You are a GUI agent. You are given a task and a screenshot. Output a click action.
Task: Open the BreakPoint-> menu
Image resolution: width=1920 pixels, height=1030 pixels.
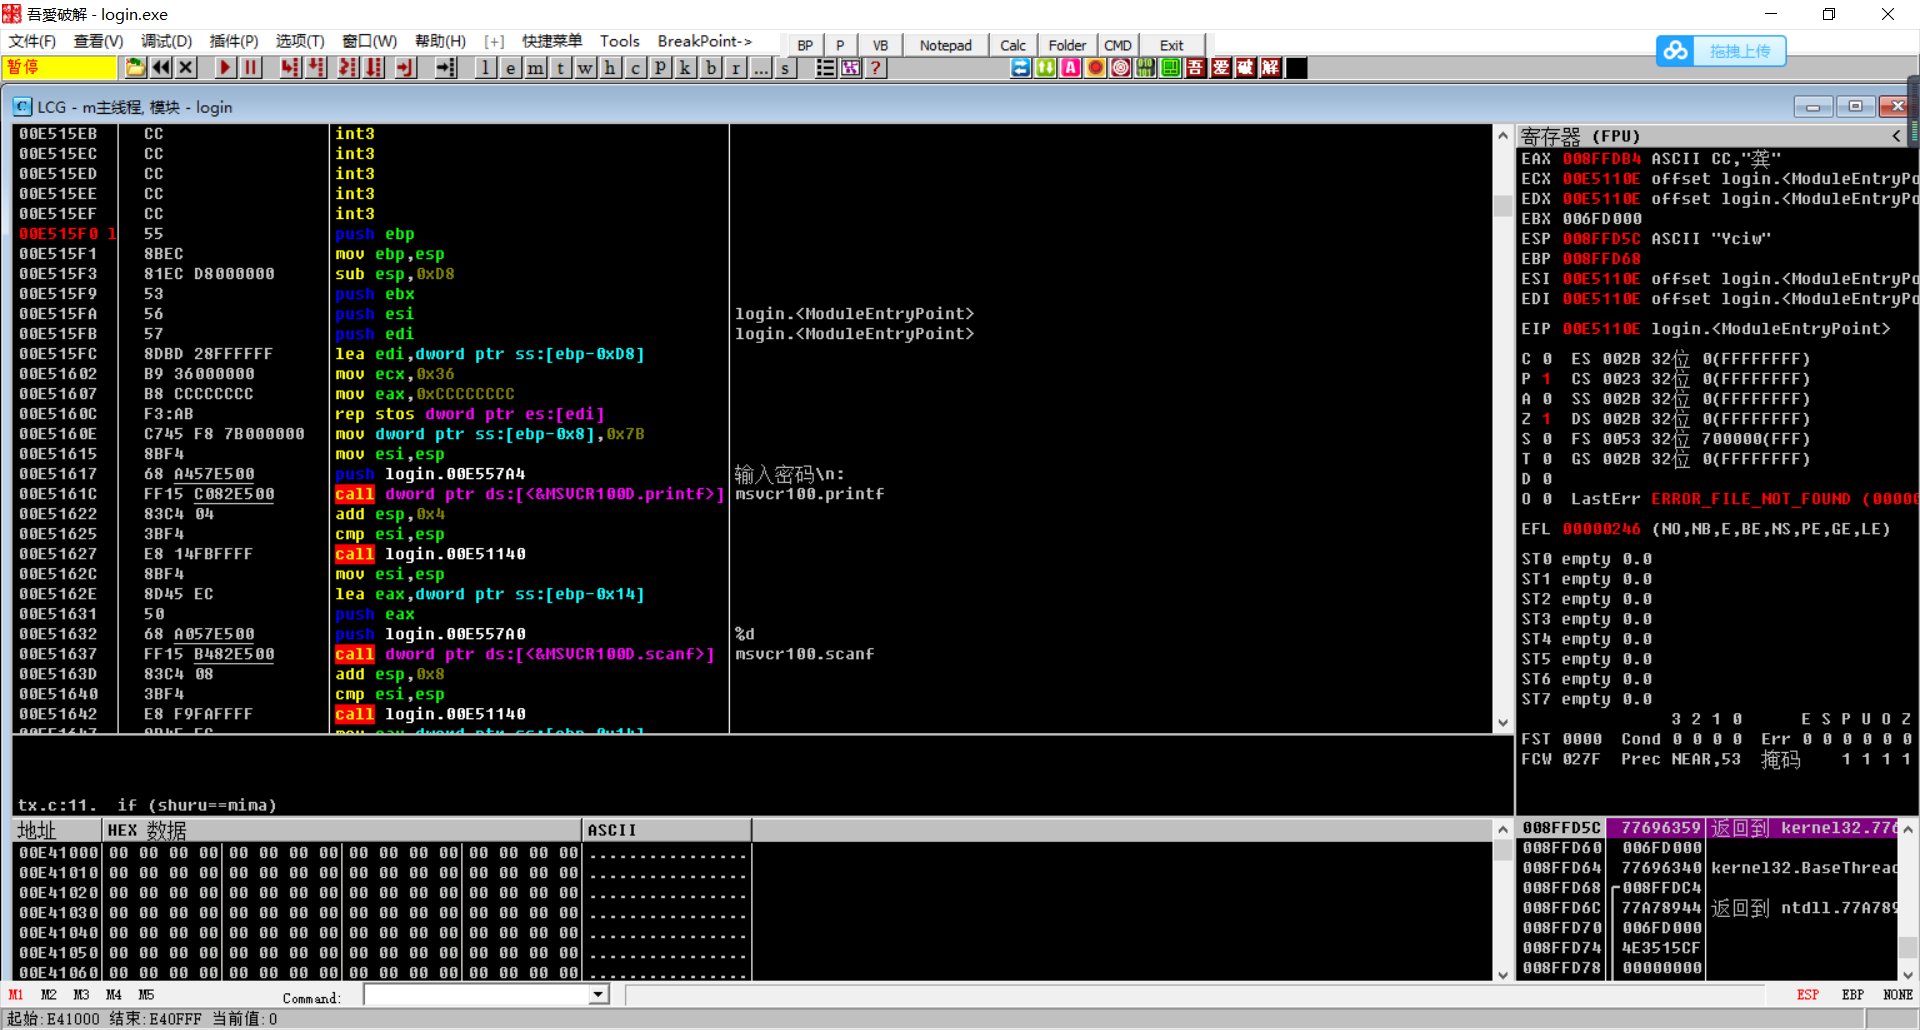[705, 41]
